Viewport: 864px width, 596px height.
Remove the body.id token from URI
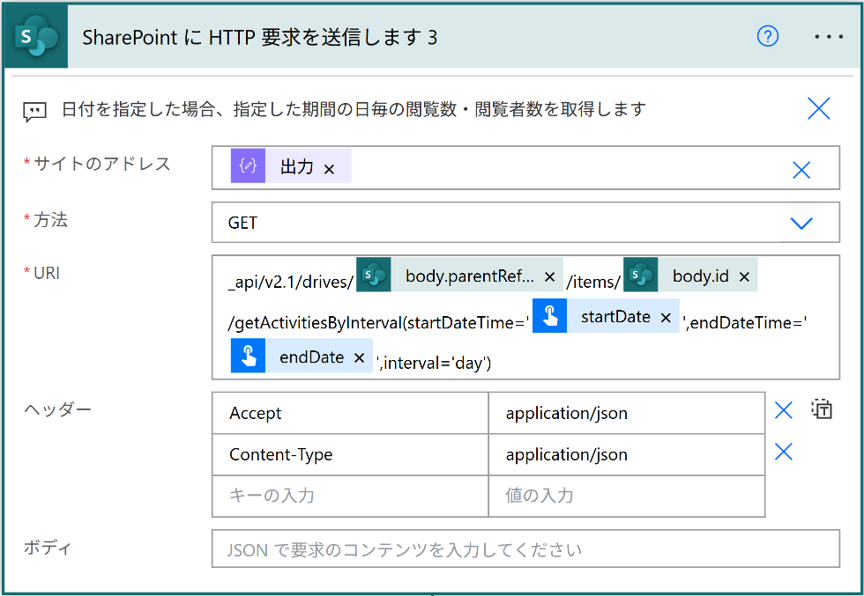pos(743,276)
